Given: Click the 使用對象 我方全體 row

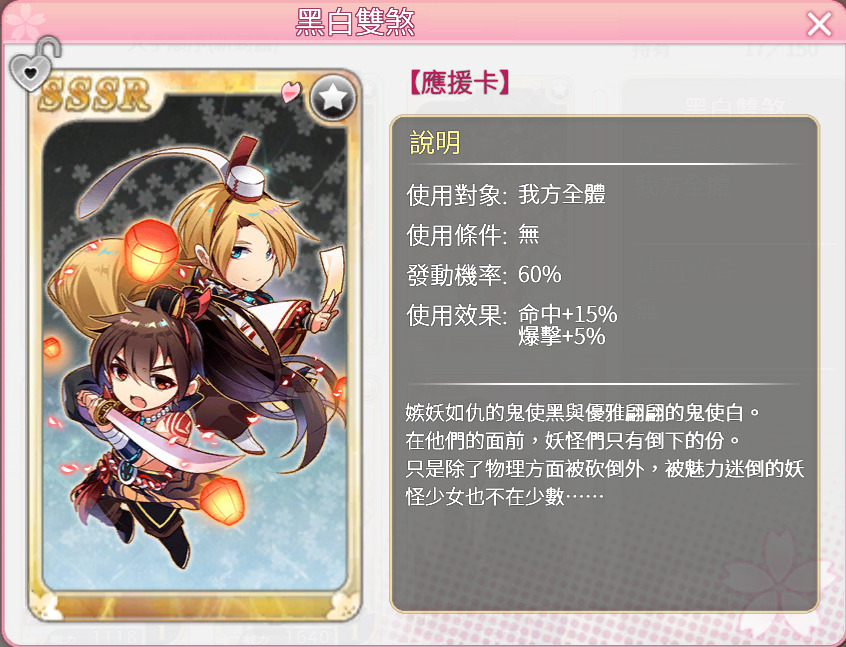Looking at the screenshot, I should pyautogui.click(x=506, y=194).
